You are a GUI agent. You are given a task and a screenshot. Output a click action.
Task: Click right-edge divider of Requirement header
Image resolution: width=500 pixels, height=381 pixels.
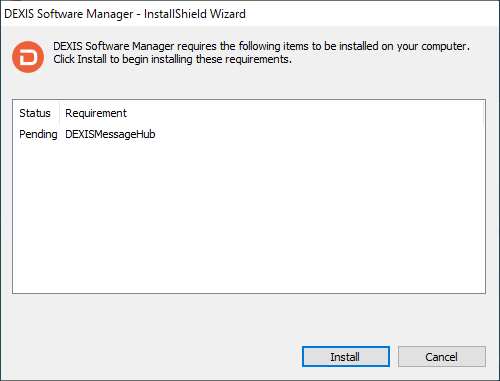pos(483,113)
